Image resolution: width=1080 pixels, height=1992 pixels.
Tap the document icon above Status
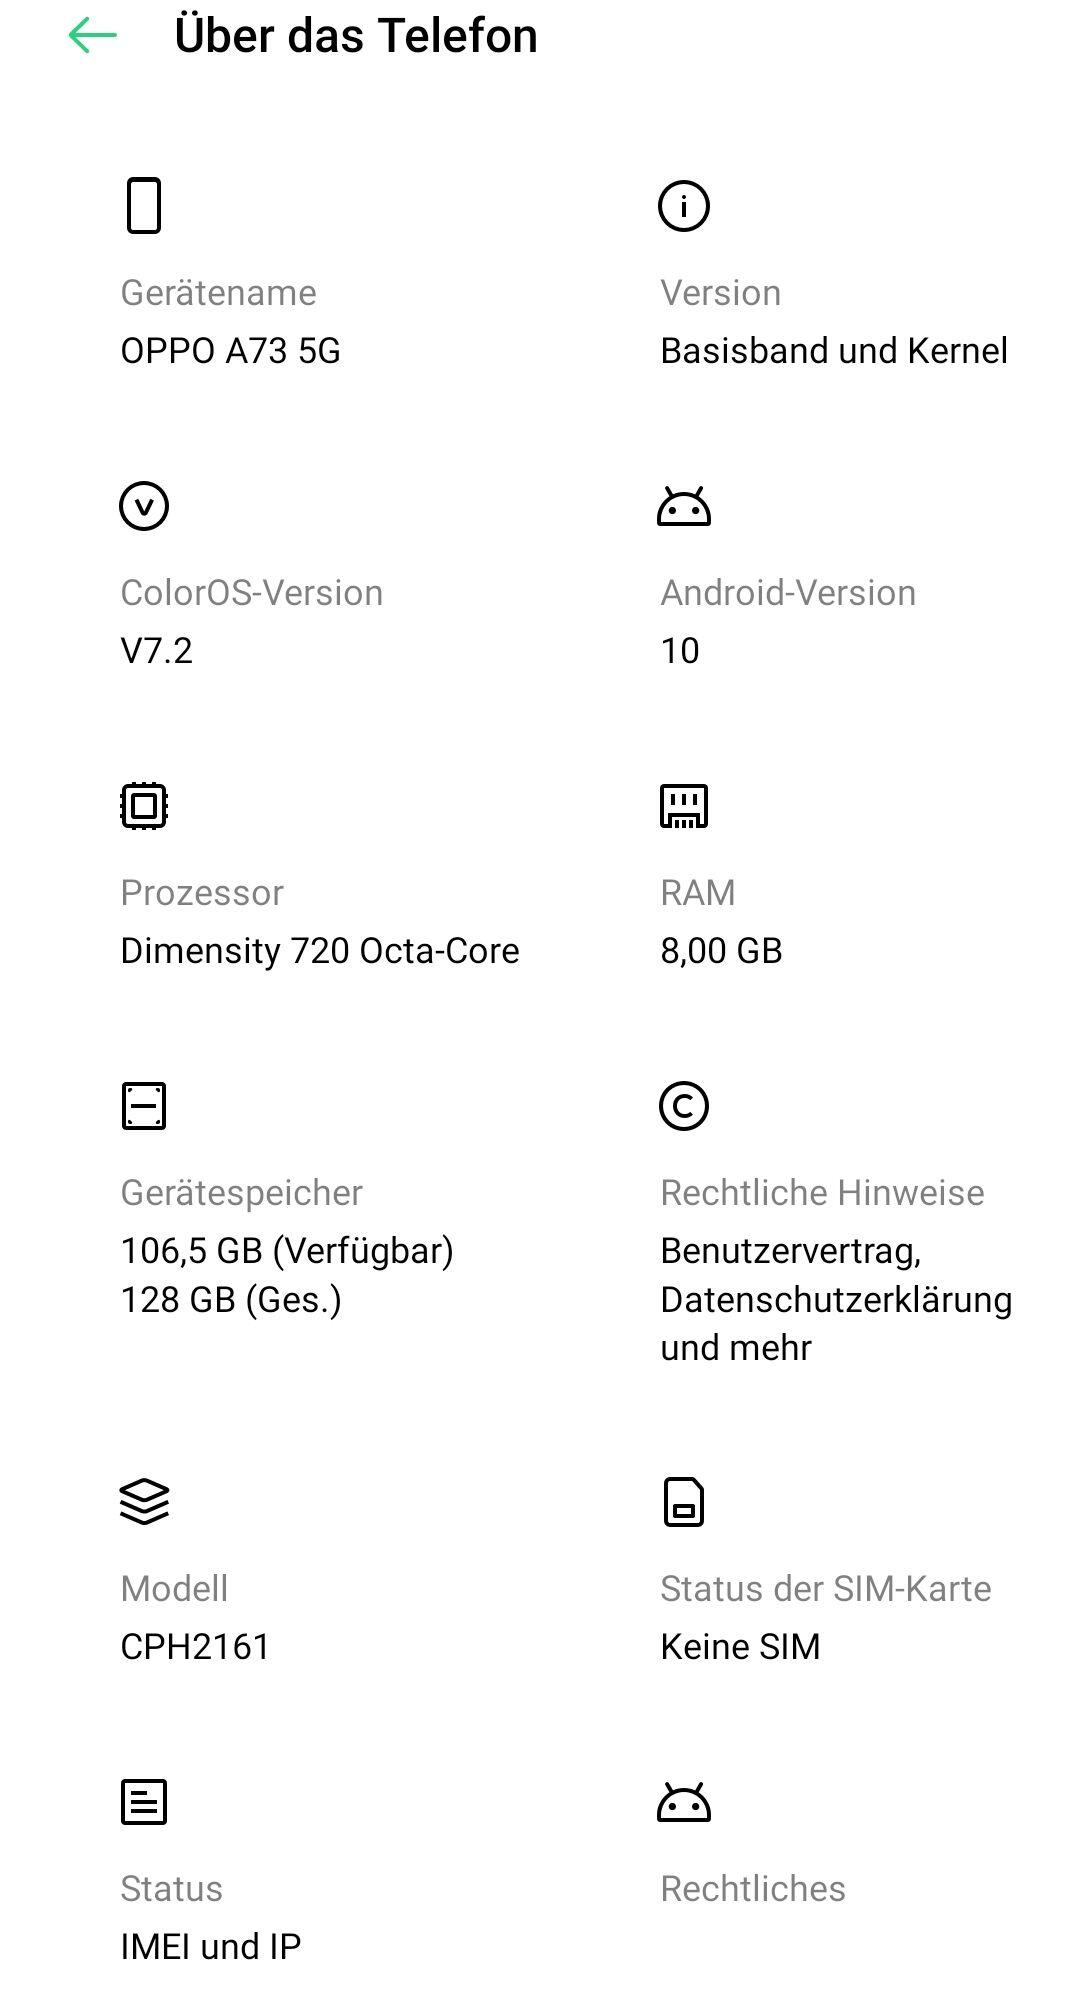point(144,1802)
